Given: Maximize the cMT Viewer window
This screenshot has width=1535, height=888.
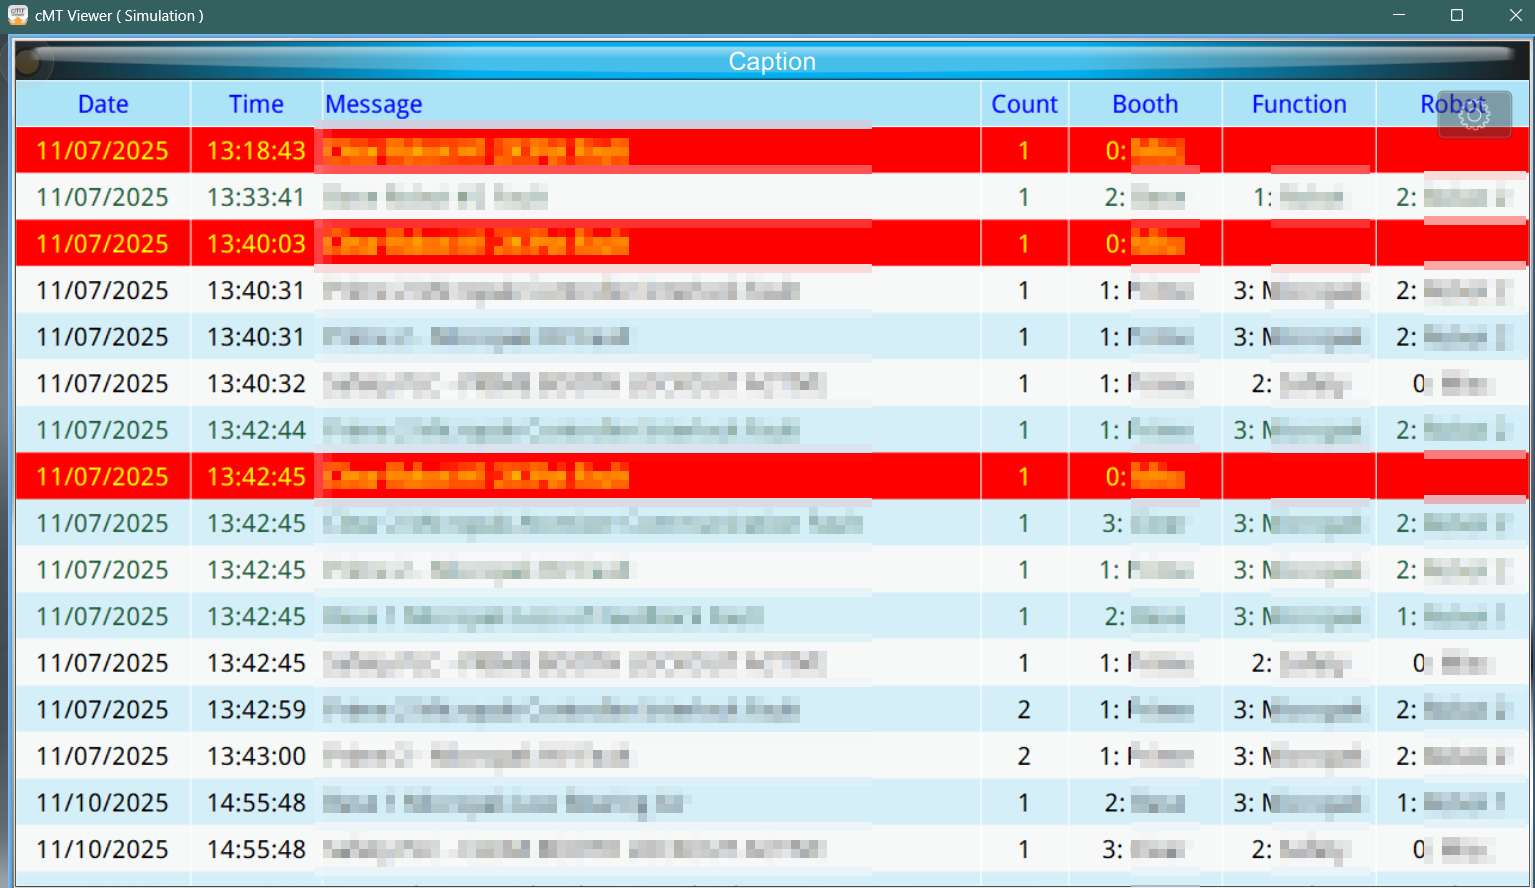Looking at the screenshot, I should point(1457,15).
